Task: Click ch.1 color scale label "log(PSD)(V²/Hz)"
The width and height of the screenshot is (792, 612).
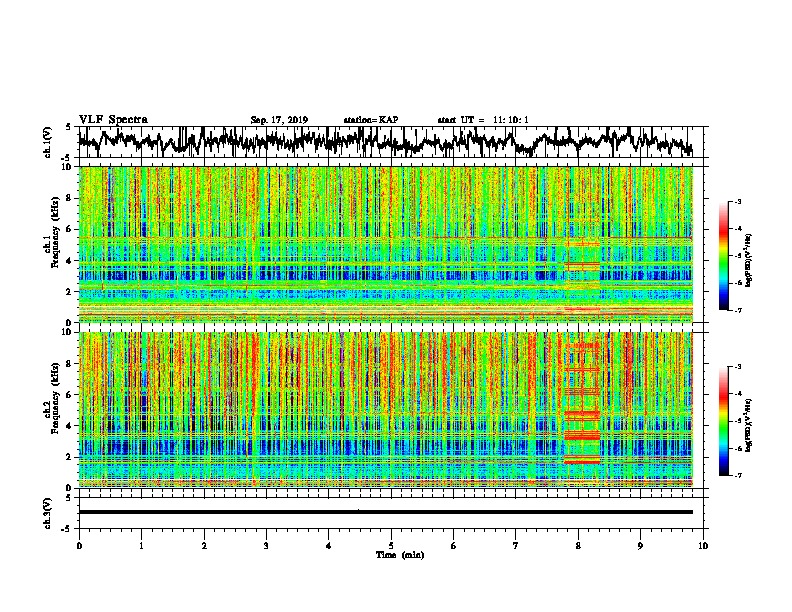Action: click(x=748, y=260)
